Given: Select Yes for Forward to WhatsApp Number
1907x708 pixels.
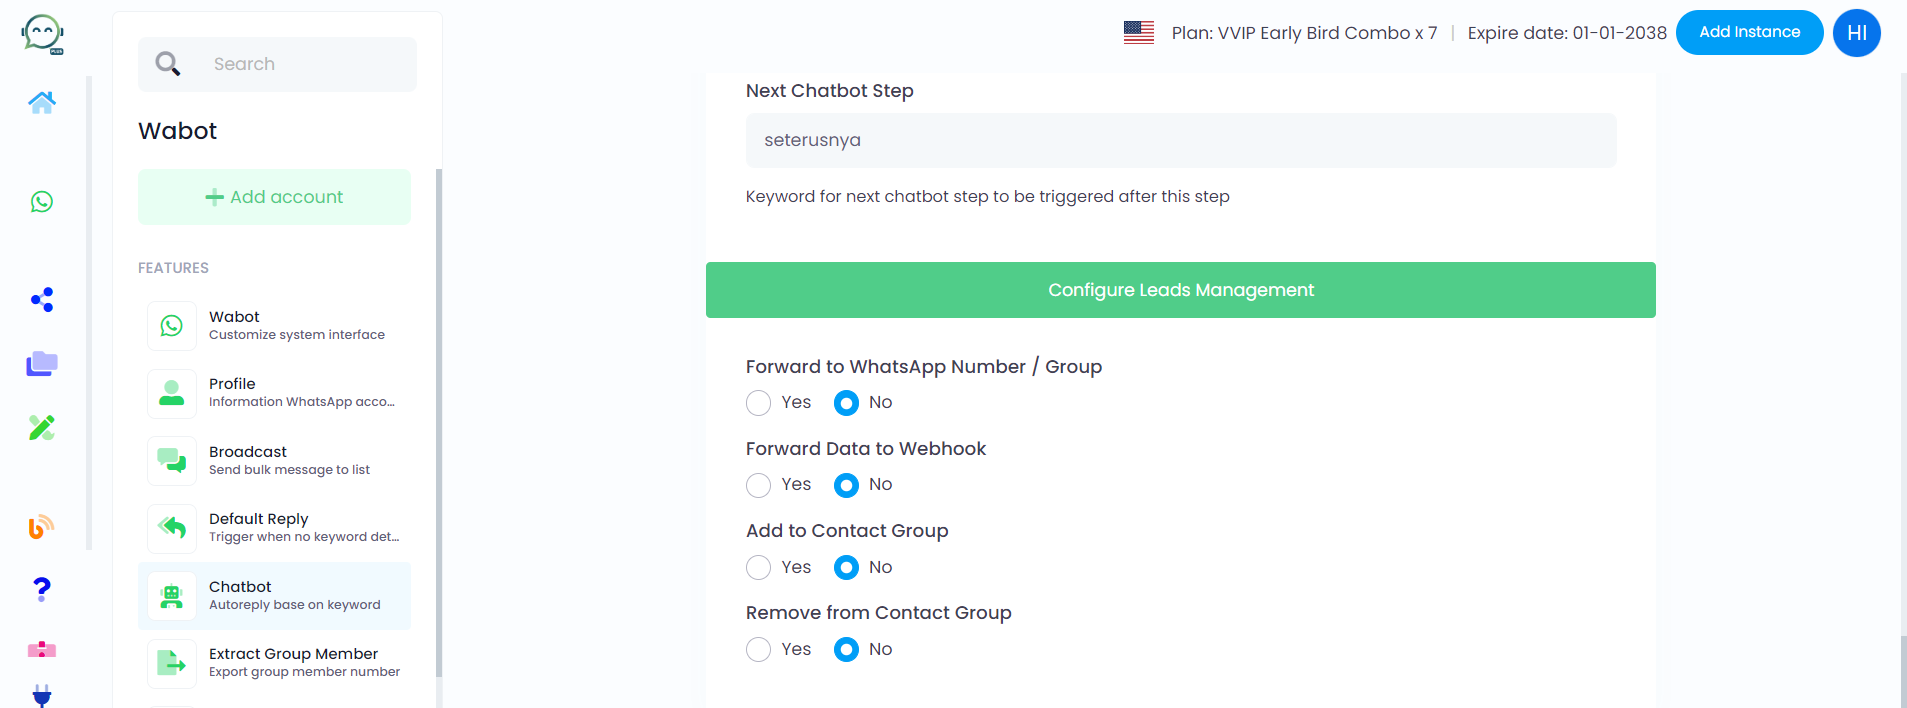Looking at the screenshot, I should click(758, 402).
